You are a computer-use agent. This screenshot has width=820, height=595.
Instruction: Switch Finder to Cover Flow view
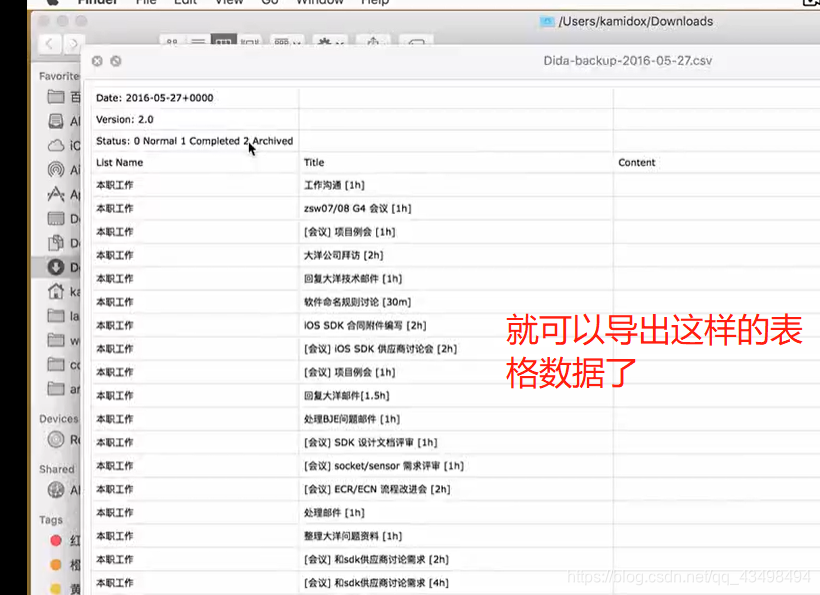(x=250, y=41)
